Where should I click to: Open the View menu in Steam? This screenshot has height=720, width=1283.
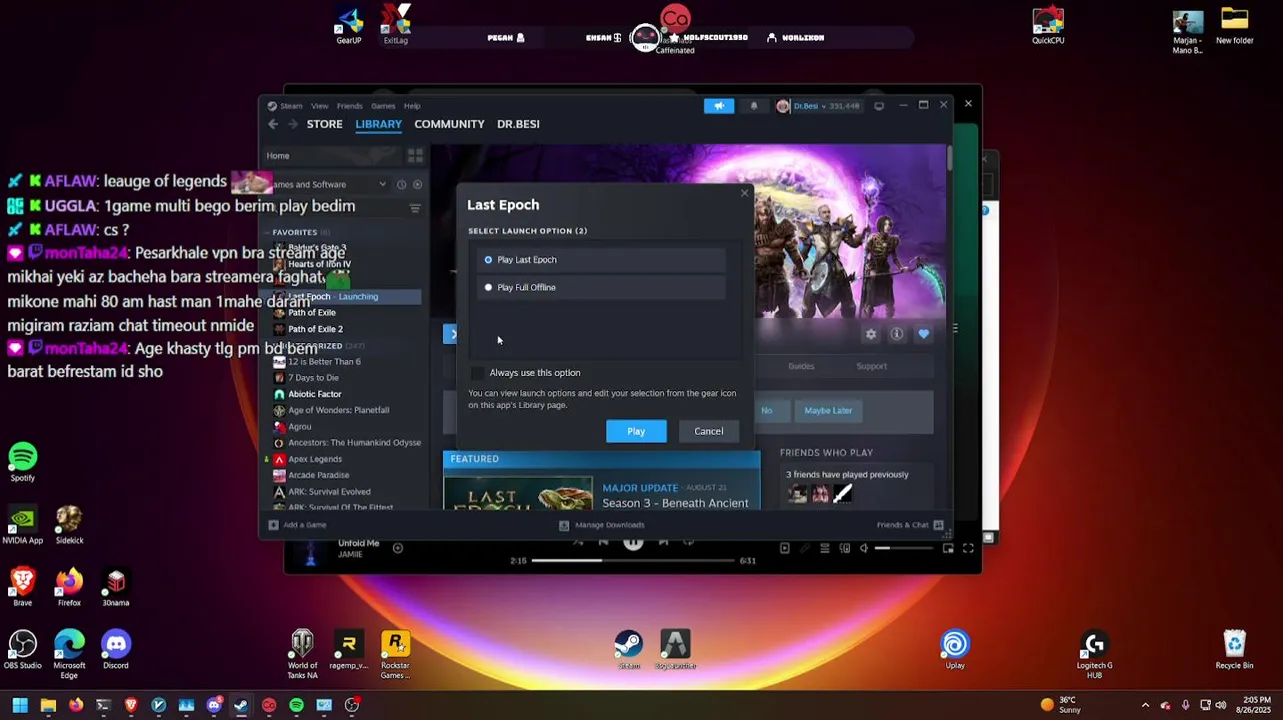[319, 106]
